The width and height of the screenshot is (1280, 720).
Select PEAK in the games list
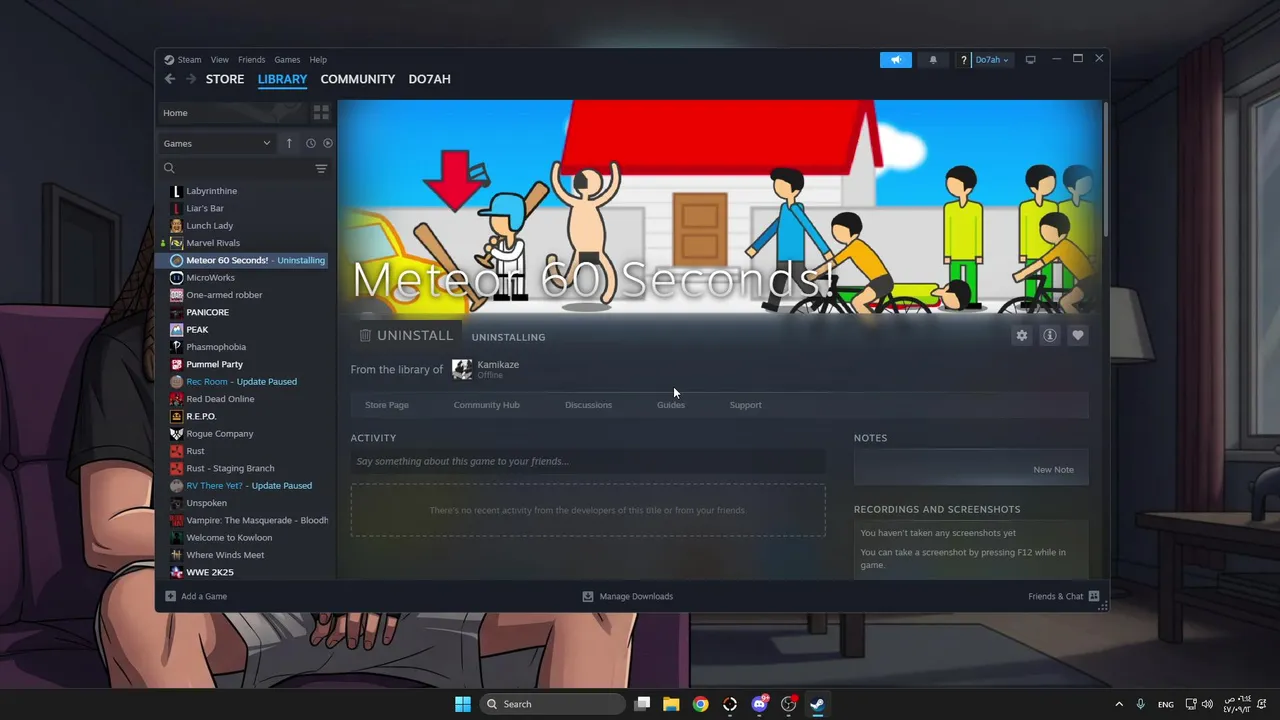[x=197, y=330]
